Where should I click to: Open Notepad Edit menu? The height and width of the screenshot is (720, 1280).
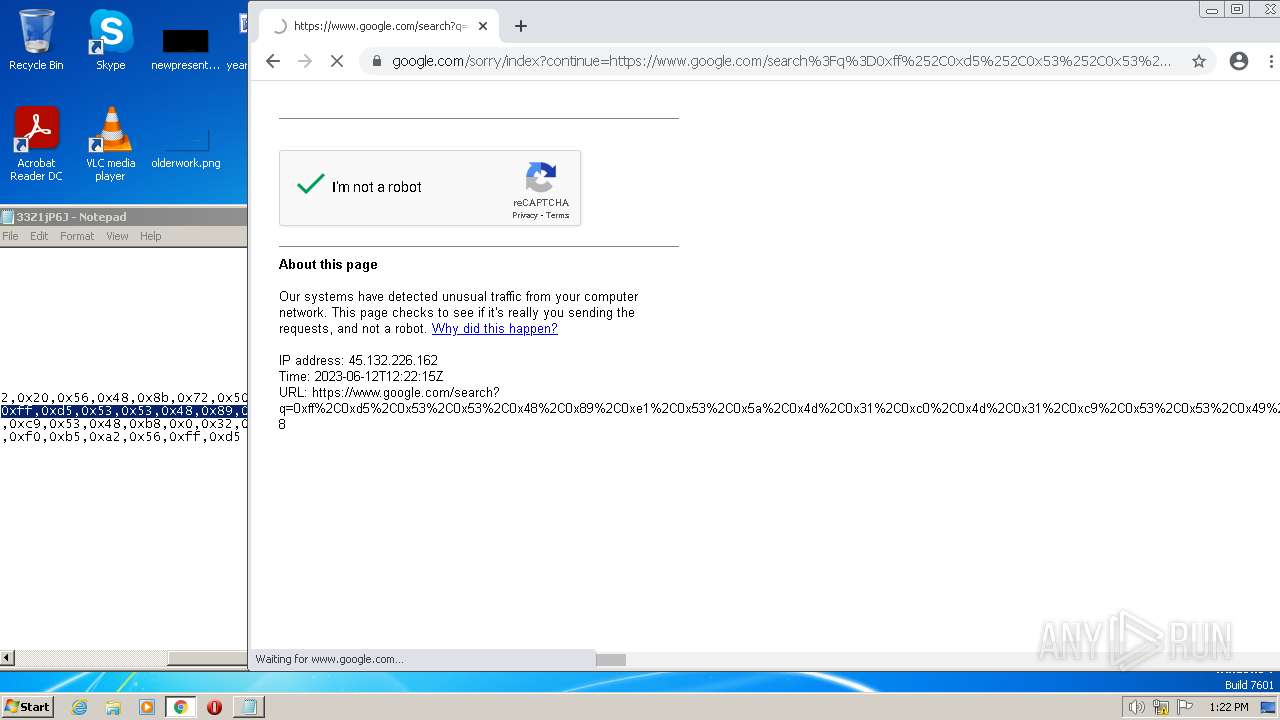[x=39, y=236]
